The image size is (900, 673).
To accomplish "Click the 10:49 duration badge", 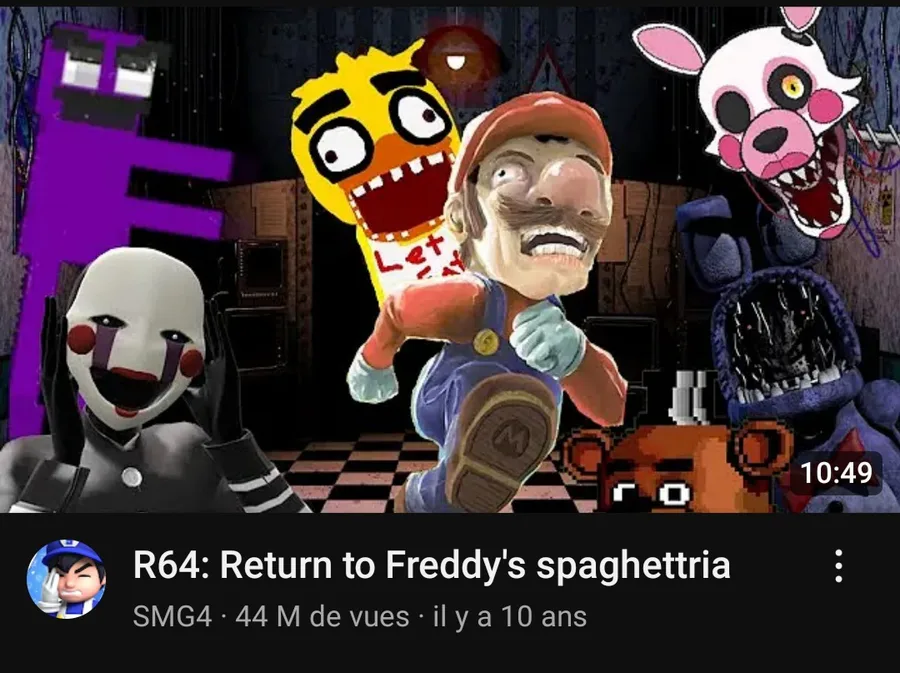I will 836,473.
